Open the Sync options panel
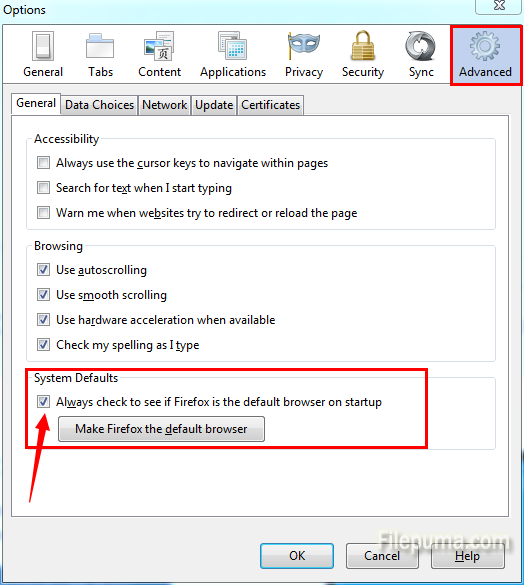Viewport: 524px width, 585px height. click(x=421, y=54)
